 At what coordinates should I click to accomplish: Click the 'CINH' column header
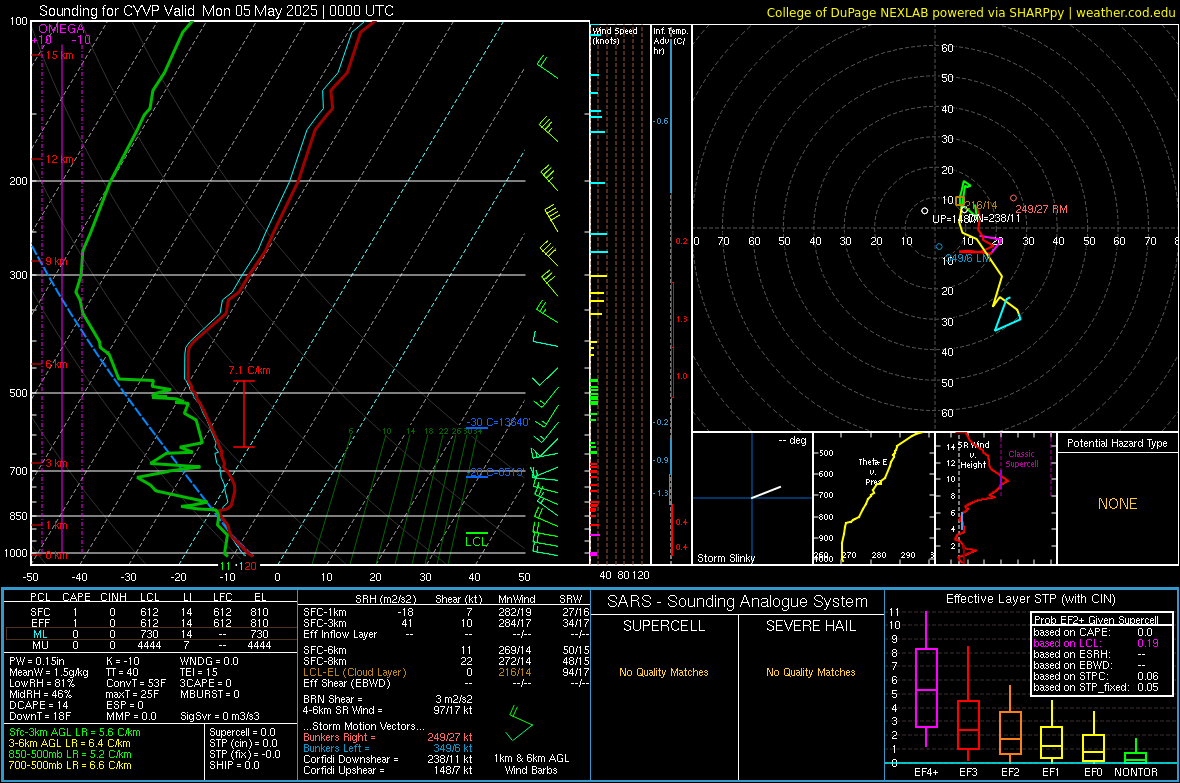coord(113,597)
